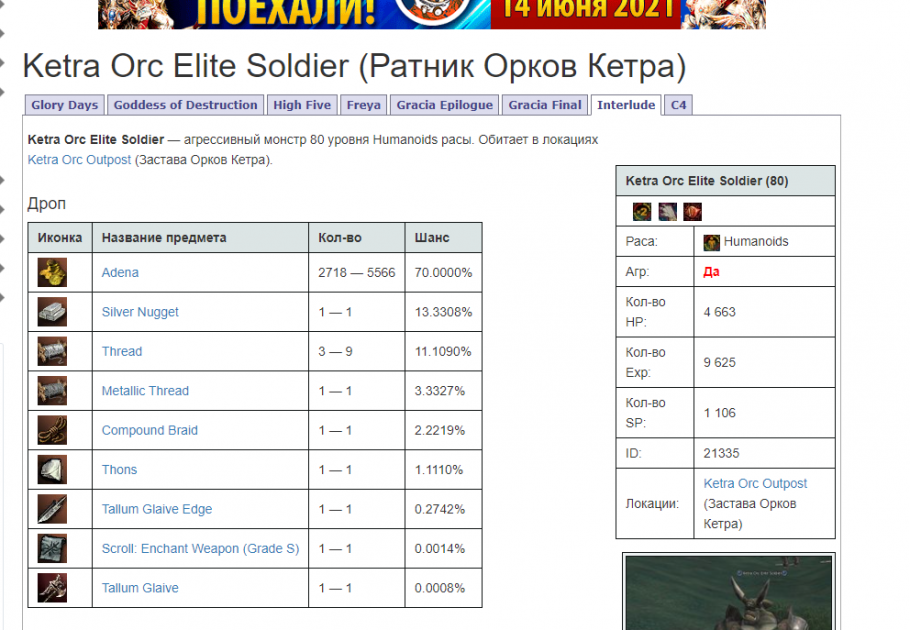Open the Goddess of Destruction tab
The image size is (910, 630).
point(185,105)
